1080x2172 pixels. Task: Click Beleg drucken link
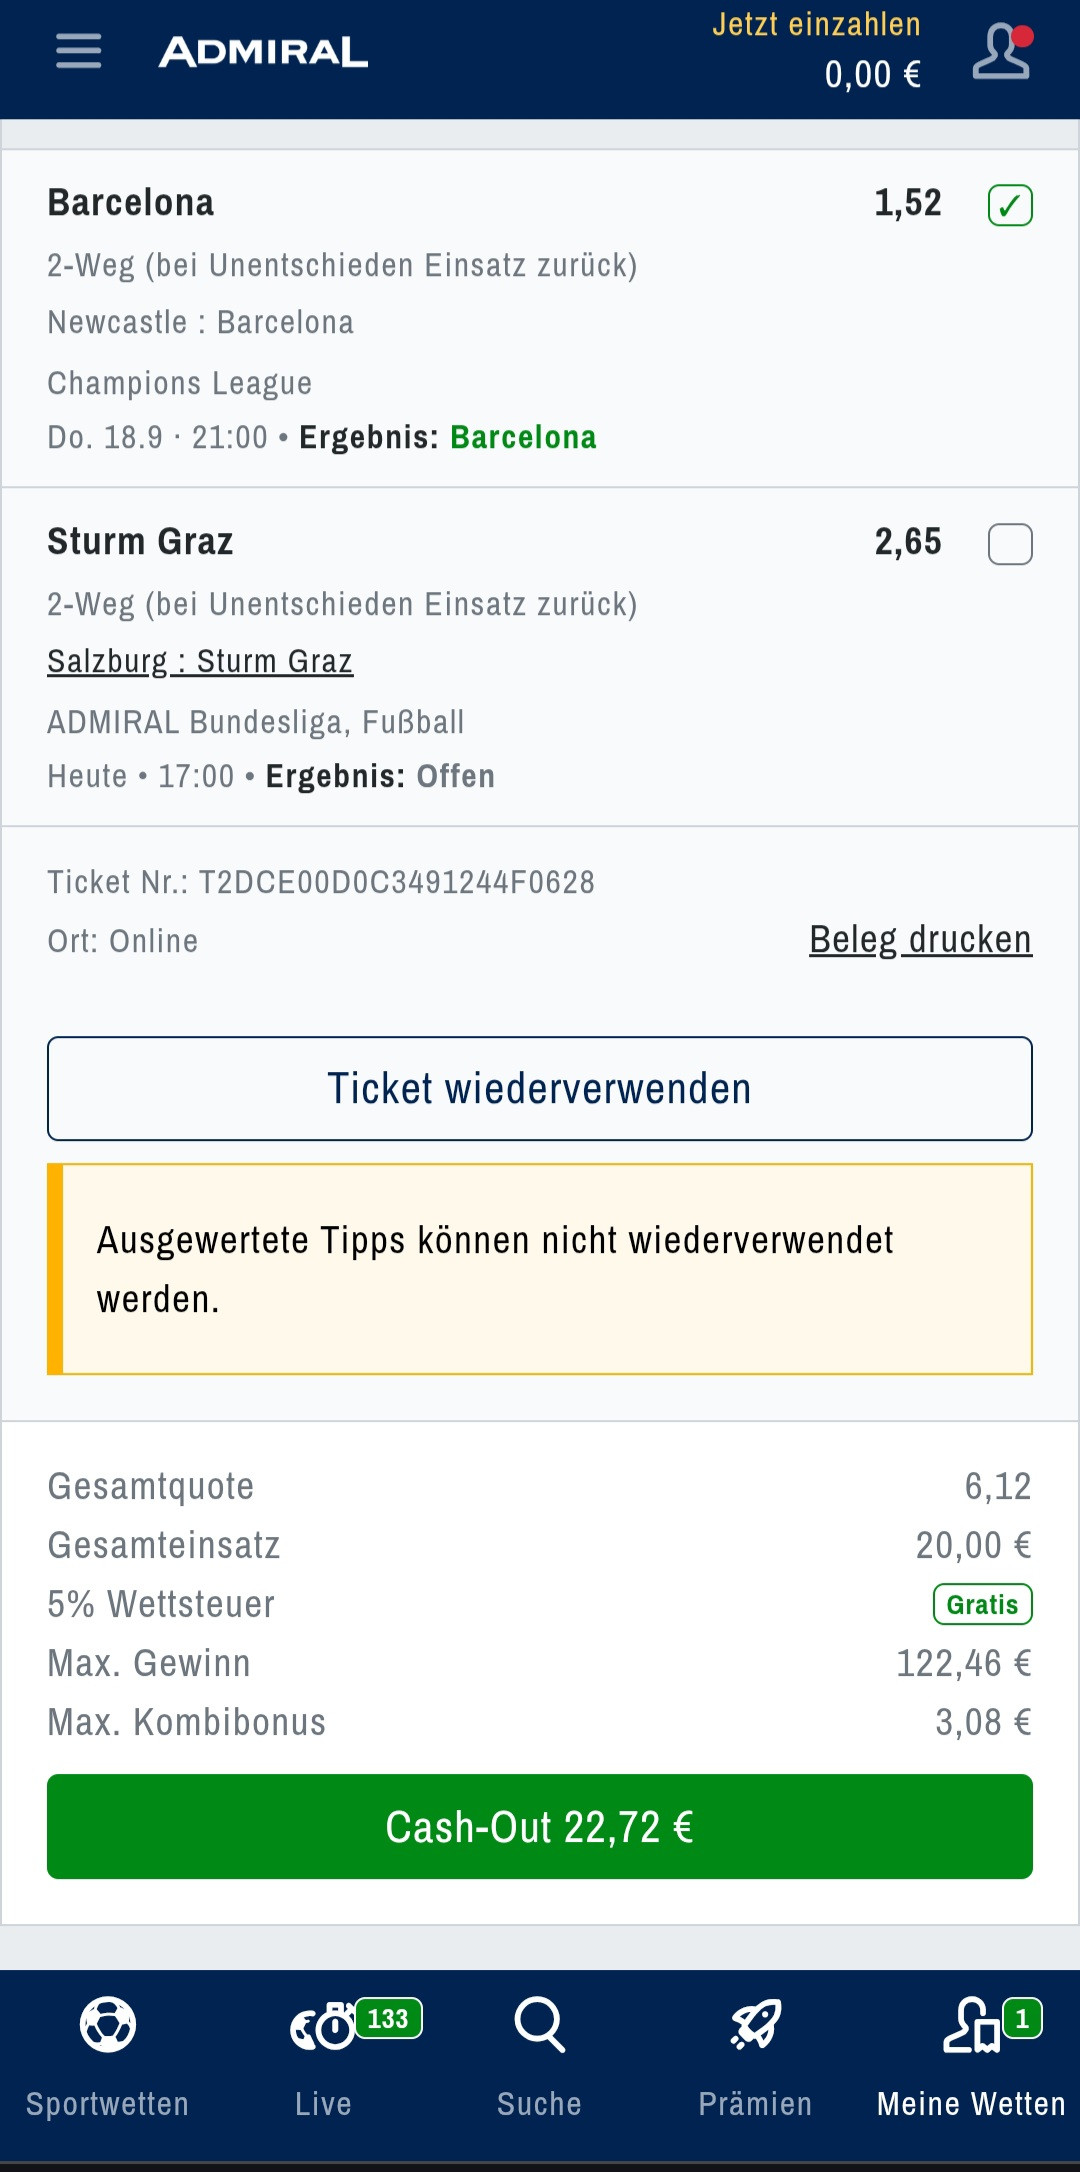[x=920, y=940]
